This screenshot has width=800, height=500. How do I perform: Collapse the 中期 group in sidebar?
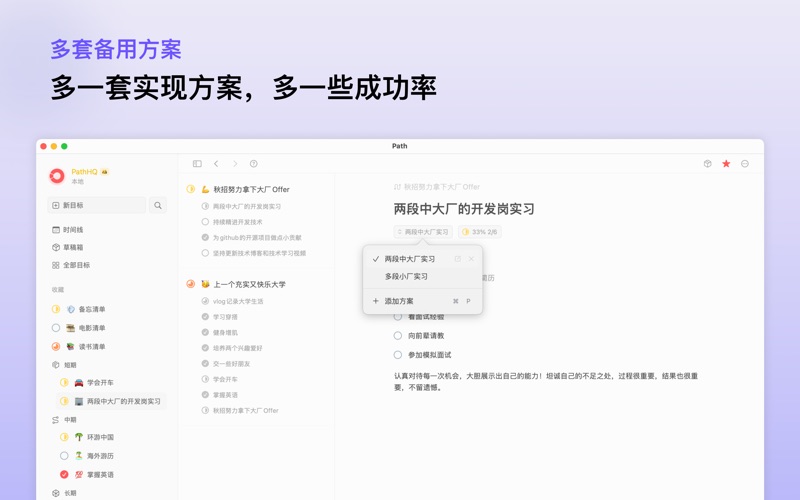click(x=56, y=420)
